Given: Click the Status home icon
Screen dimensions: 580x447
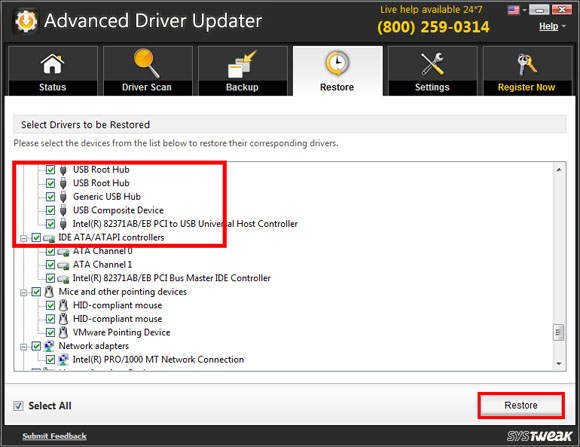Looking at the screenshot, I should [52, 64].
